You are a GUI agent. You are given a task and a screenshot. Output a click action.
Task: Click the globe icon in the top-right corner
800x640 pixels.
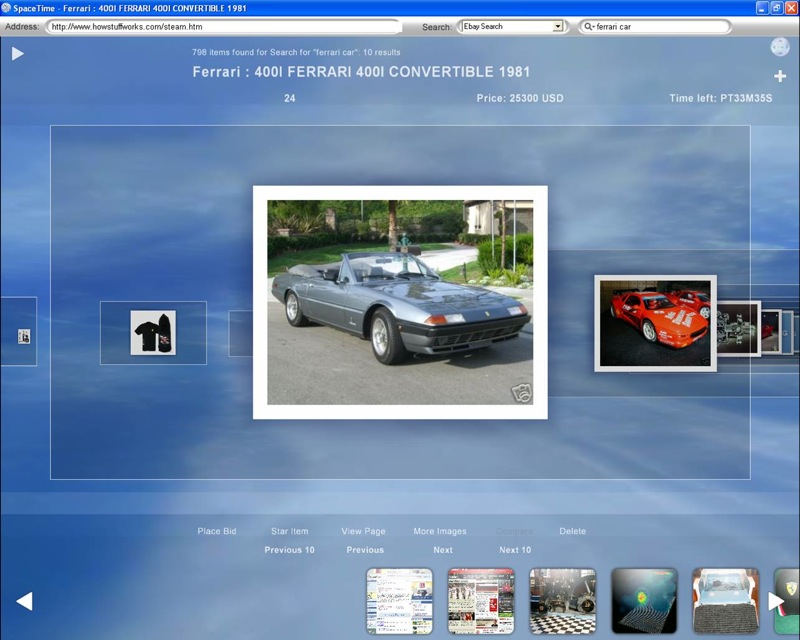pyautogui.click(x=780, y=47)
